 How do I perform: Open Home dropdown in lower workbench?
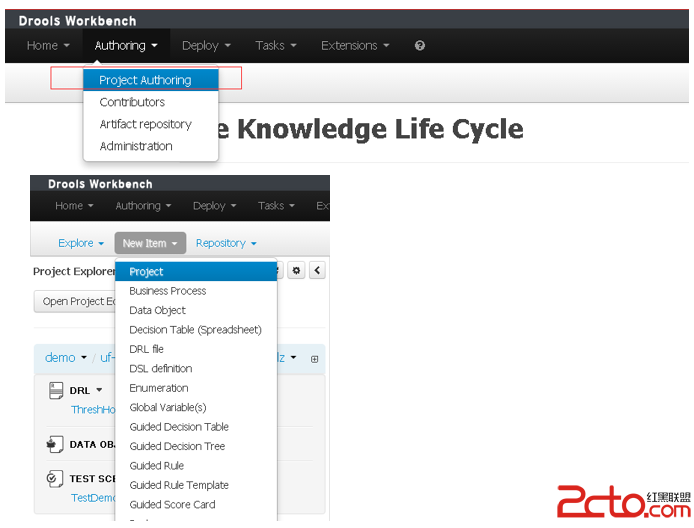coord(74,206)
